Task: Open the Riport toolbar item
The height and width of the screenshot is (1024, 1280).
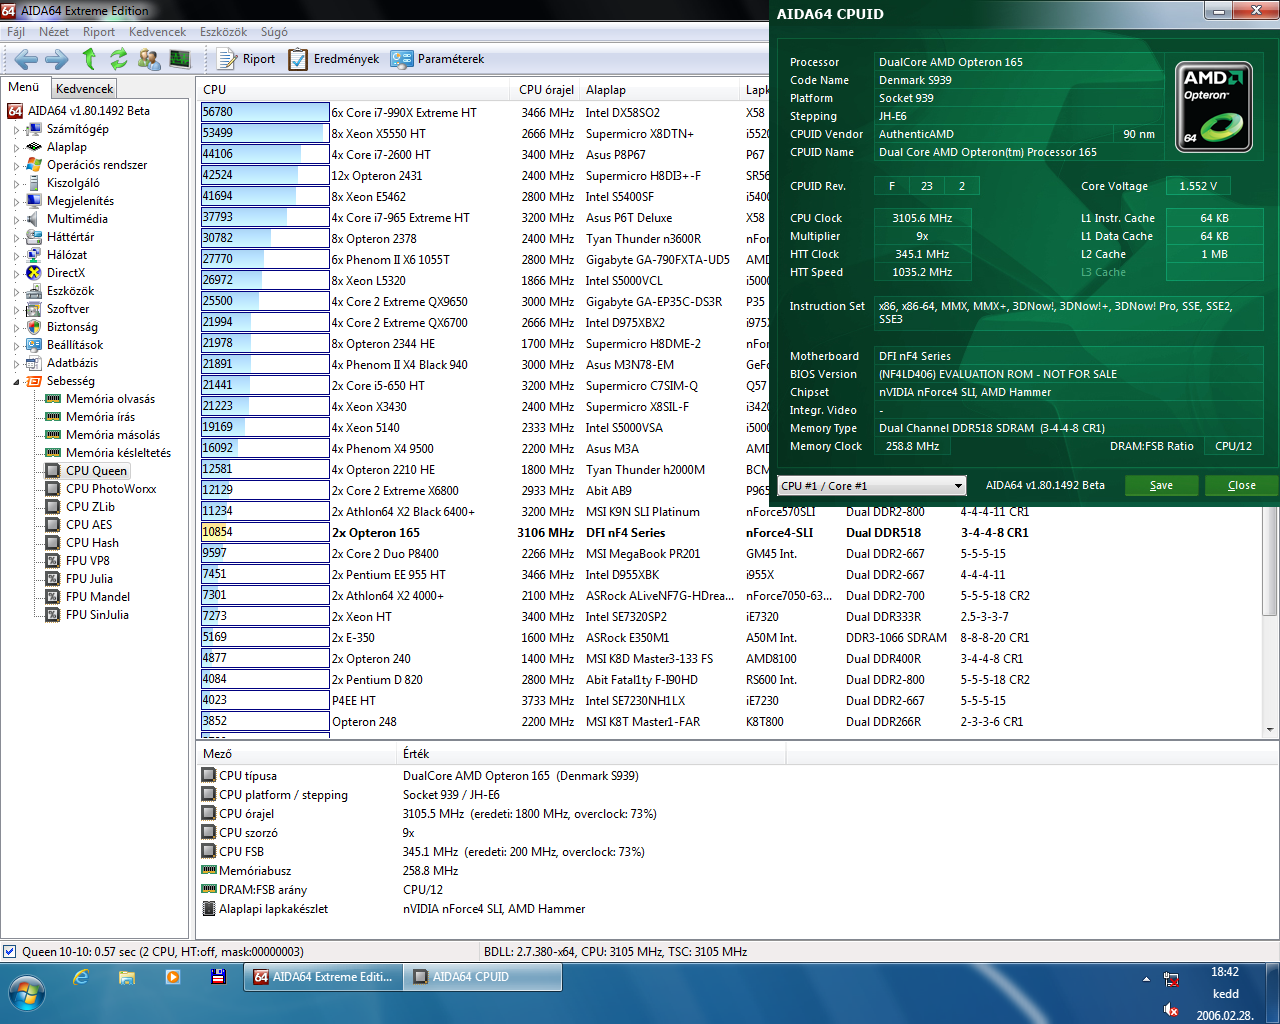Action: (x=246, y=59)
